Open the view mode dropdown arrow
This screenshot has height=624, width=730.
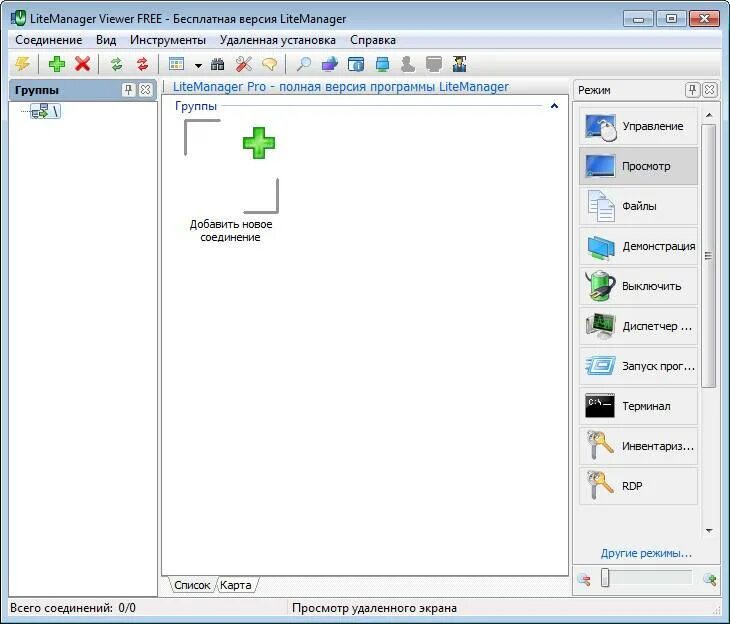[x=198, y=66]
